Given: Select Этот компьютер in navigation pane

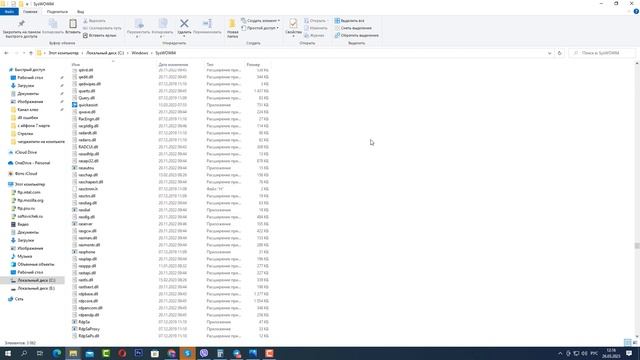Looking at the screenshot, I should 29,184.
